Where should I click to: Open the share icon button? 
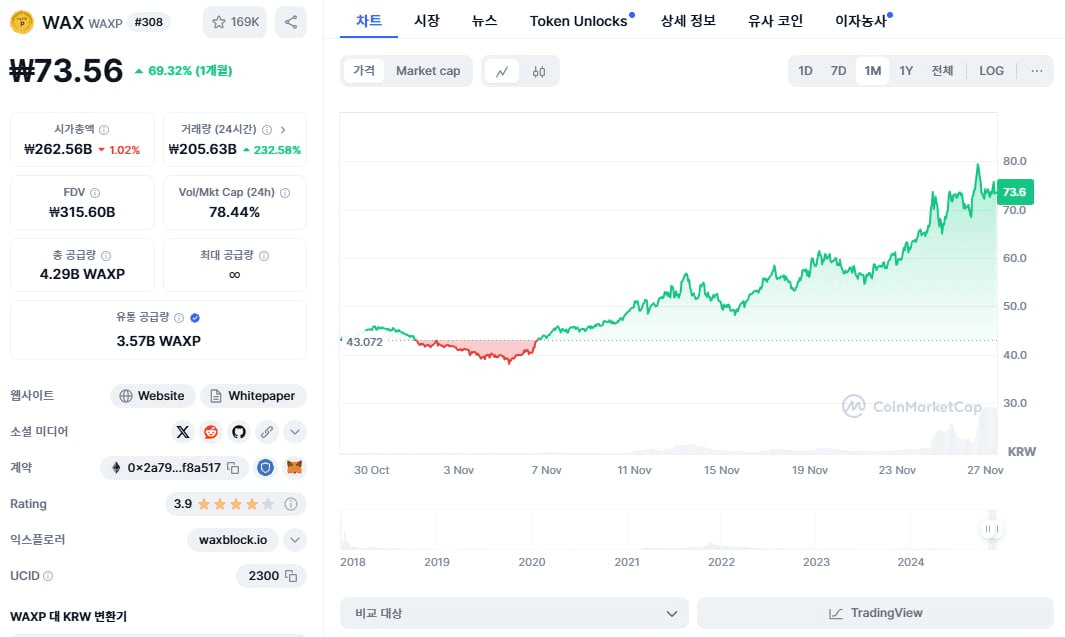[x=291, y=22]
